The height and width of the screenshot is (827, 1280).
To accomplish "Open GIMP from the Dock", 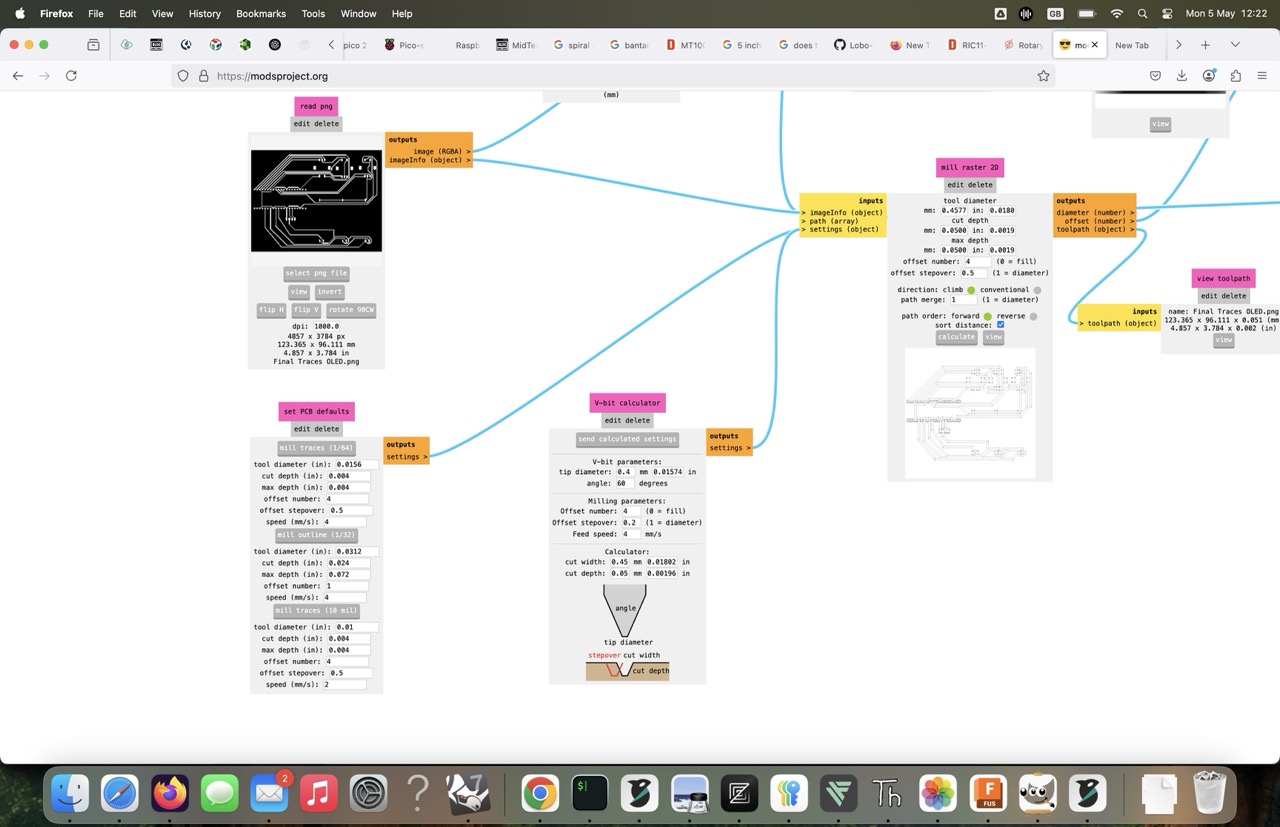I will pyautogui.click(x=1038, y=794).
